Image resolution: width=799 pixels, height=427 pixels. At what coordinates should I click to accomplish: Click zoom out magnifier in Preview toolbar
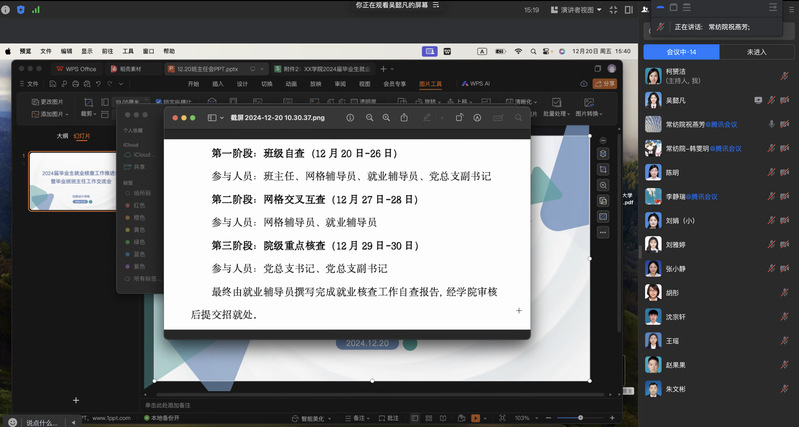[370, 118]
